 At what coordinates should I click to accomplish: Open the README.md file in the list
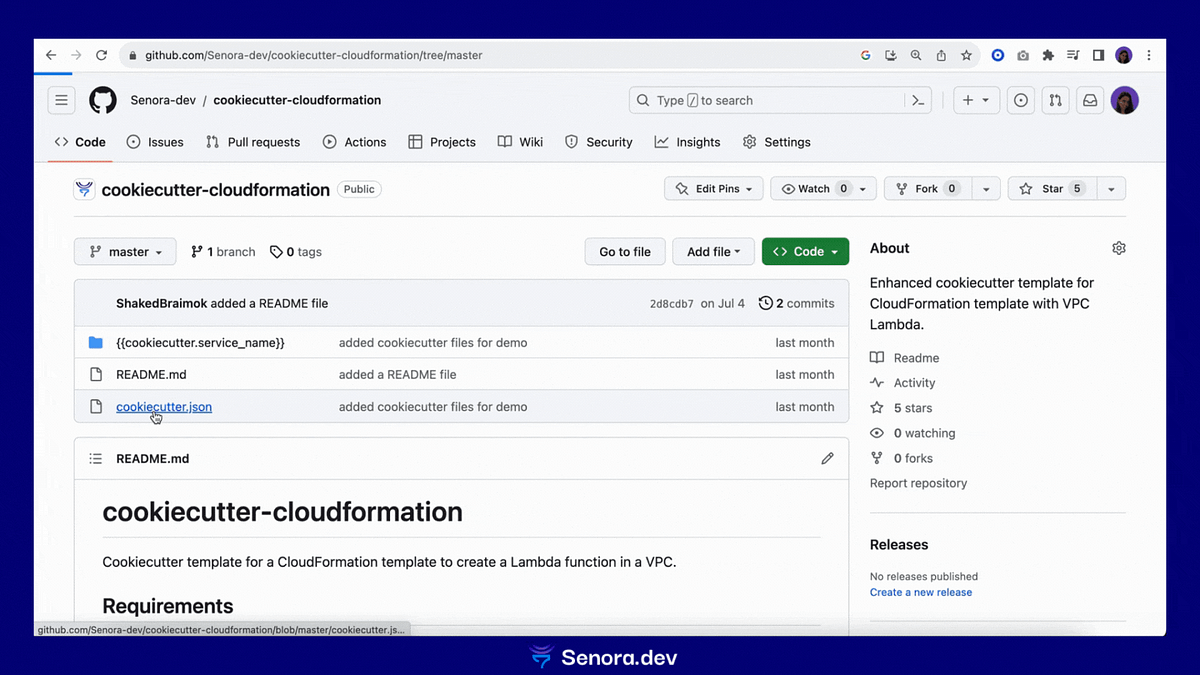pyautogui.click(x=151, y=375)
